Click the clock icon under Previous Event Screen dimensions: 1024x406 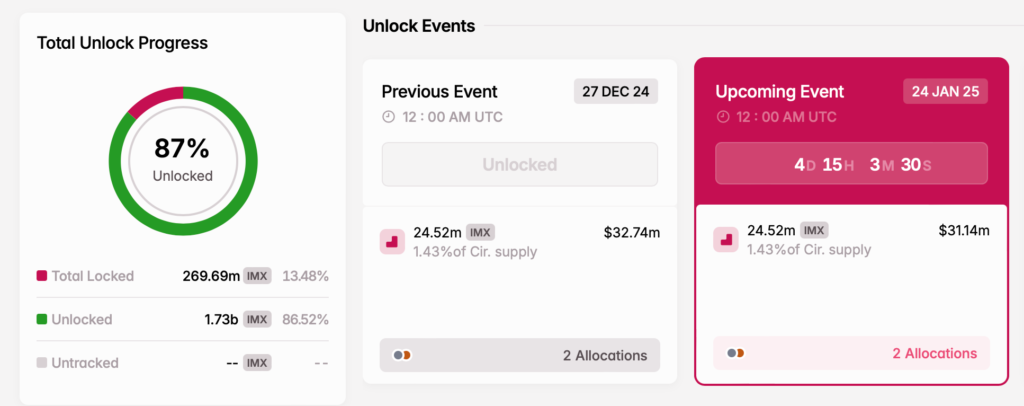[x=388, y=117]
